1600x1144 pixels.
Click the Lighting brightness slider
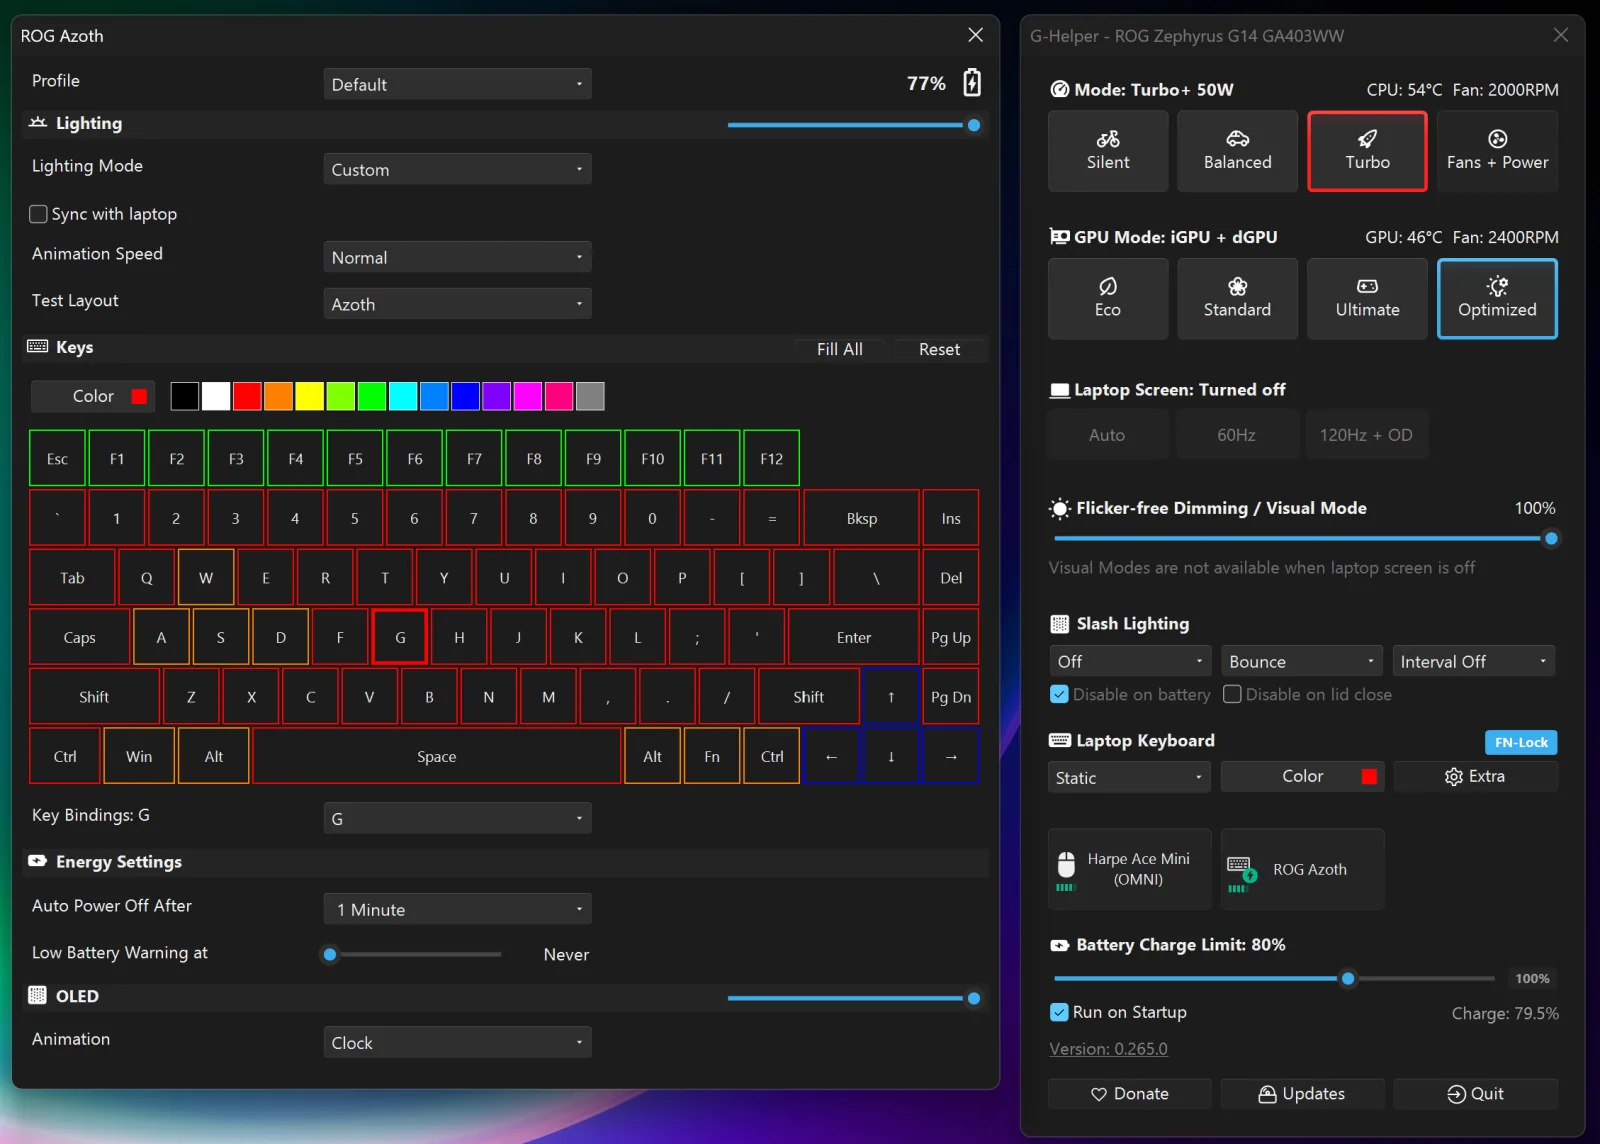pyautogui.click(x=853, y=125)
